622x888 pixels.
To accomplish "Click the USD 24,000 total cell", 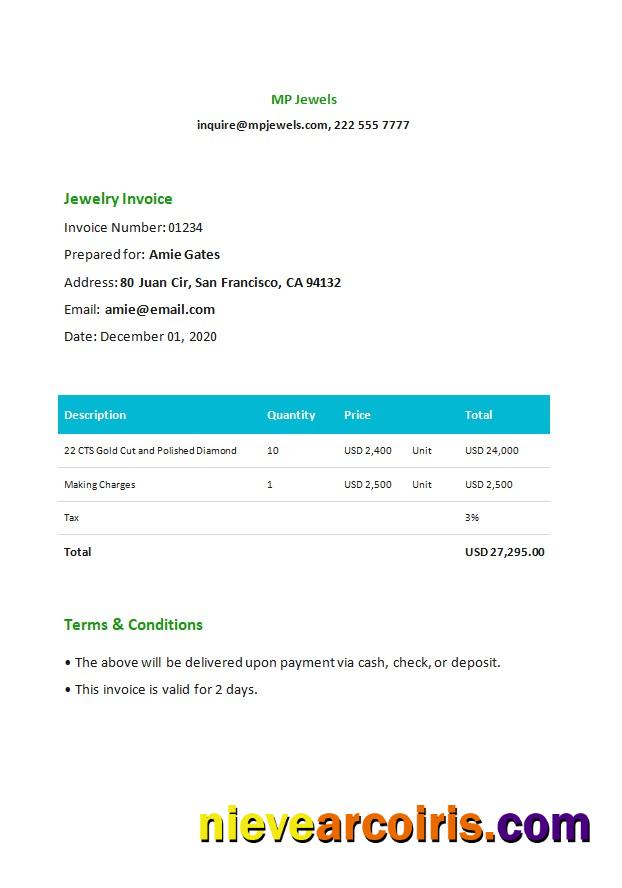I will coord(492,451).
